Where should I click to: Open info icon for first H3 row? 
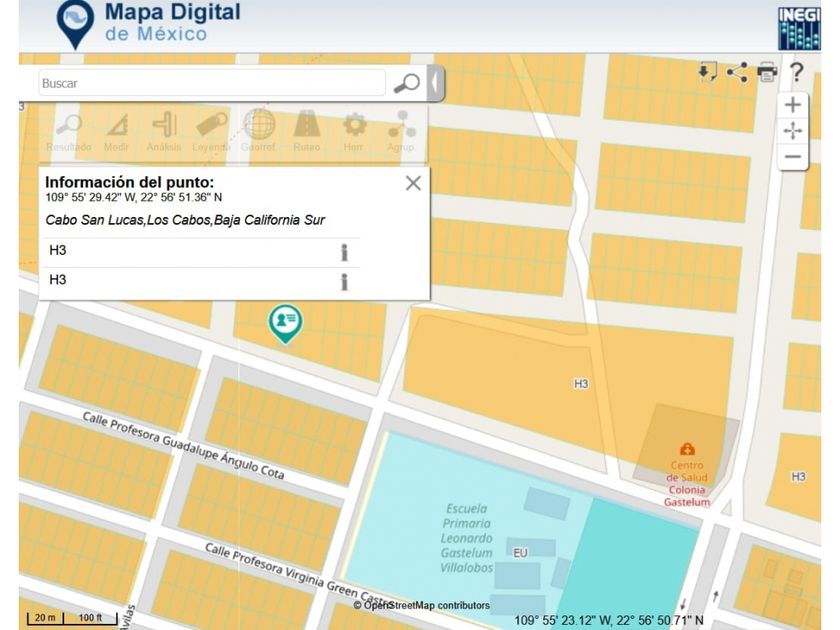pyautogui.click(x=344, y=252)
